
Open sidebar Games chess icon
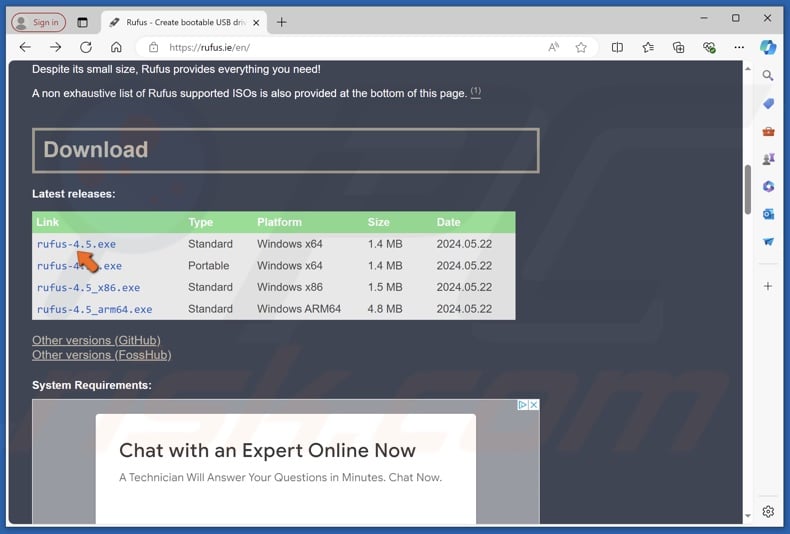tap(768, 159)
